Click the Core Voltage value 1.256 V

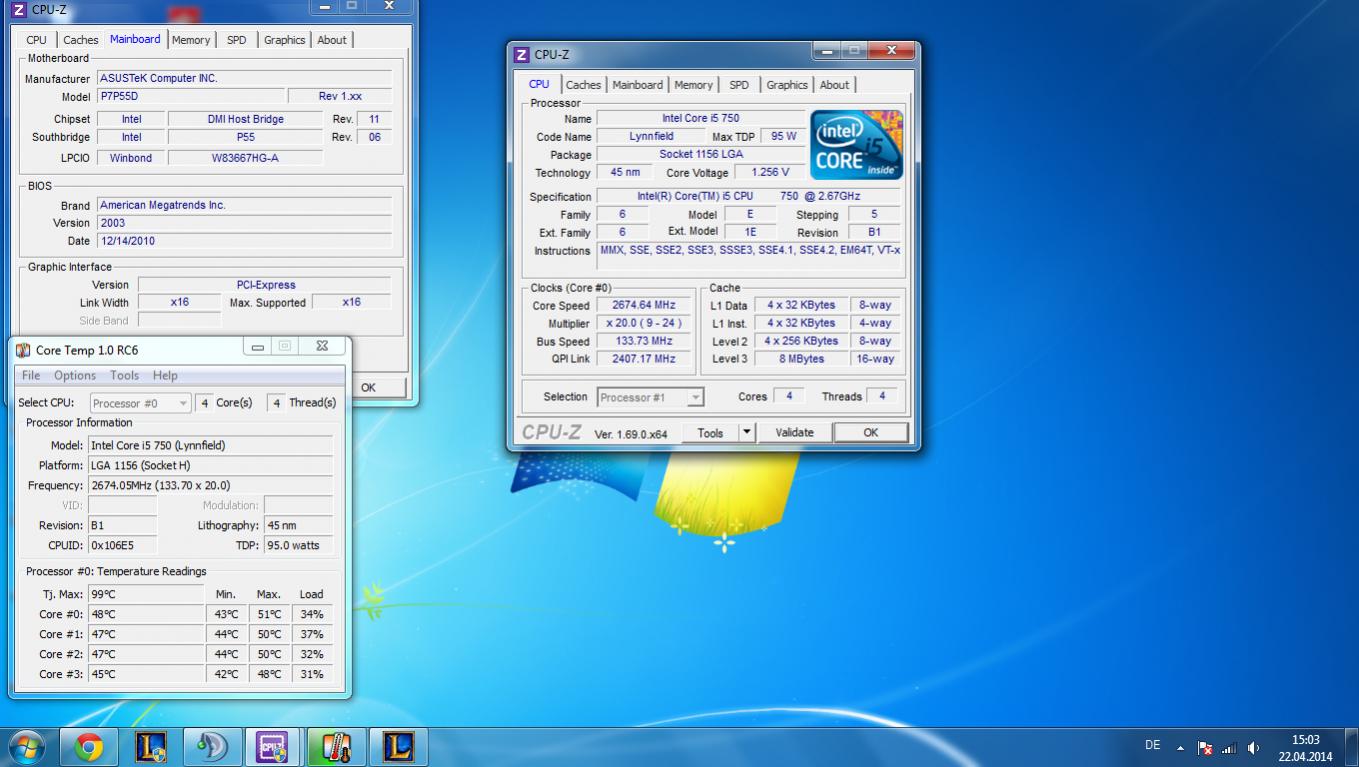pos(771,172)
